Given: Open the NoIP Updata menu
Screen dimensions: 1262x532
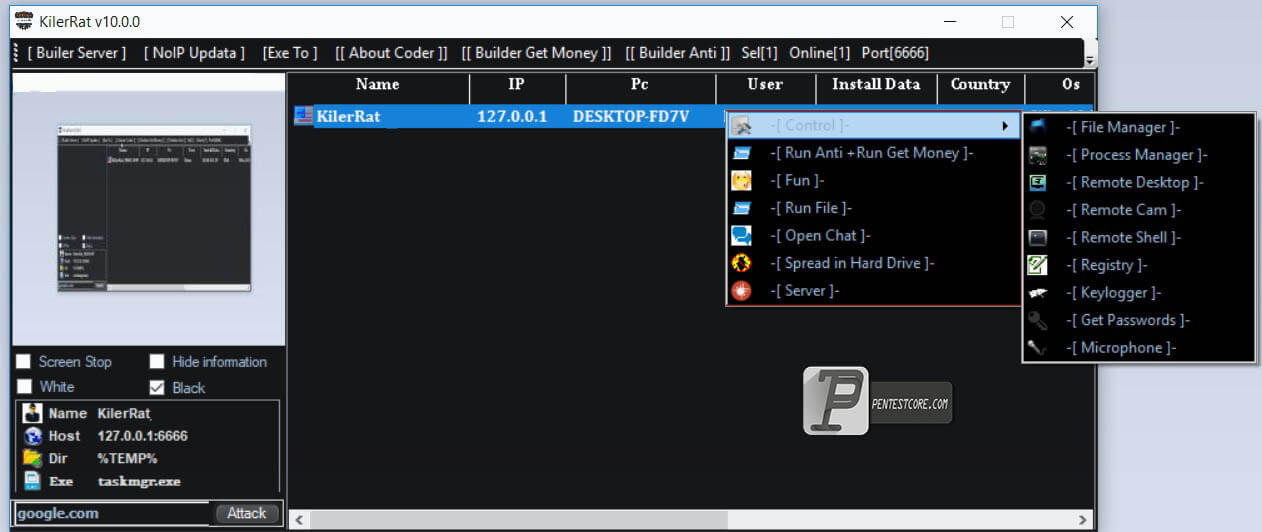Looking at the screenshot, I should [x=194, y=53].
